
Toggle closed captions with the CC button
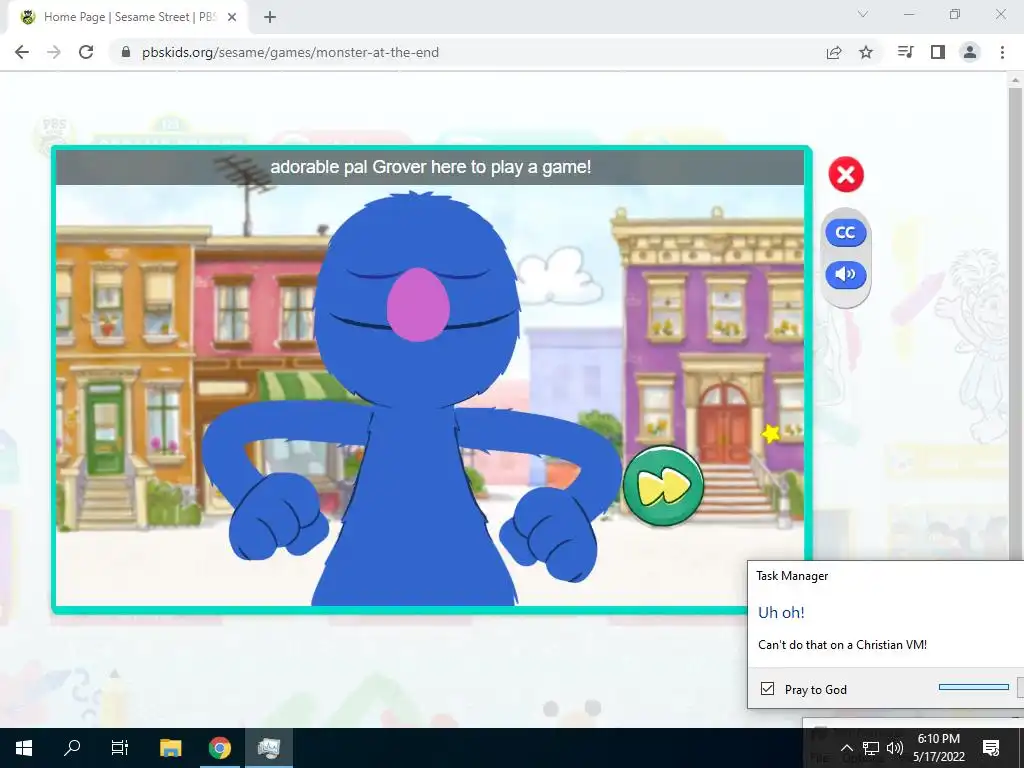[x=846, y=232]
